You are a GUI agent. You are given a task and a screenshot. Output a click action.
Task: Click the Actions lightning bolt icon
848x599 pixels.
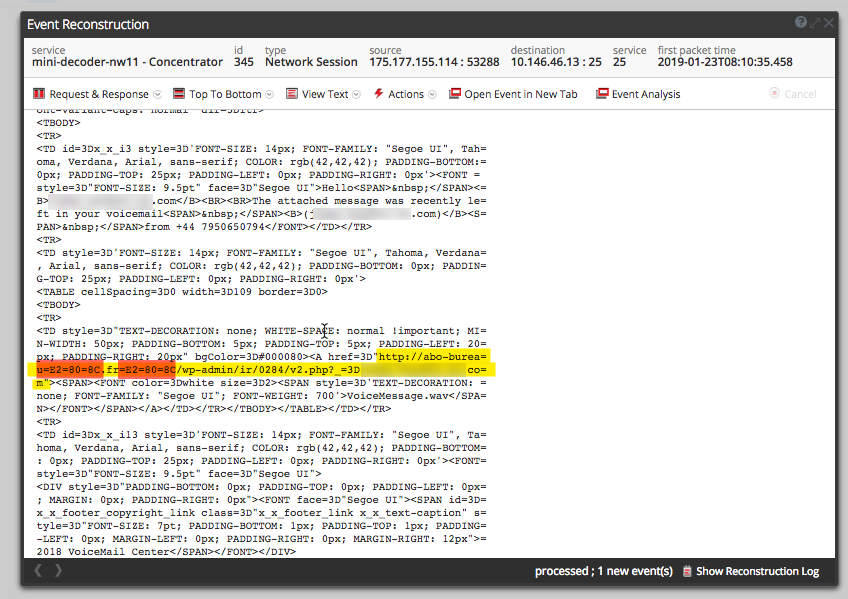pos(378,94)
